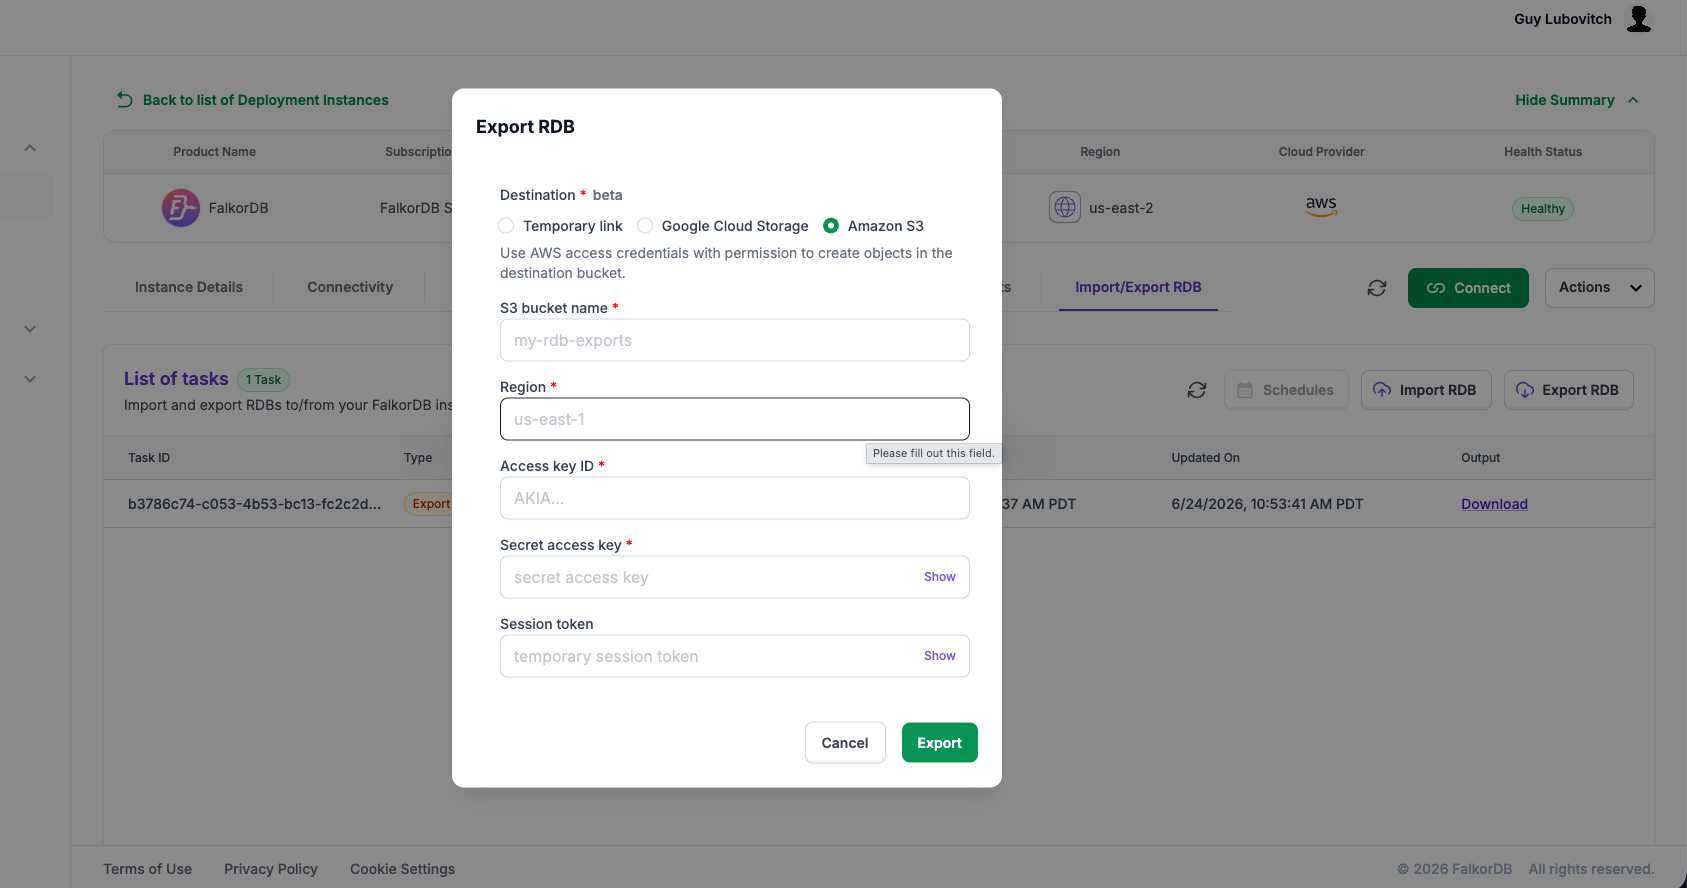Collapse the top sidebar chevron section
Viewport: 1687px width, 888px height.
pyautogui.click(x=30, y=148)
